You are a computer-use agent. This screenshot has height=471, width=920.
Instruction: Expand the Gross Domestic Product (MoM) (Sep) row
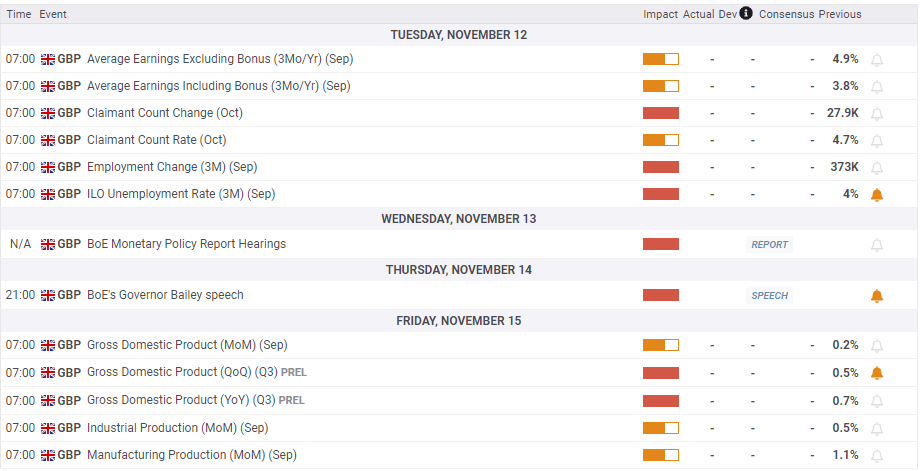click(x=187, y=345)
